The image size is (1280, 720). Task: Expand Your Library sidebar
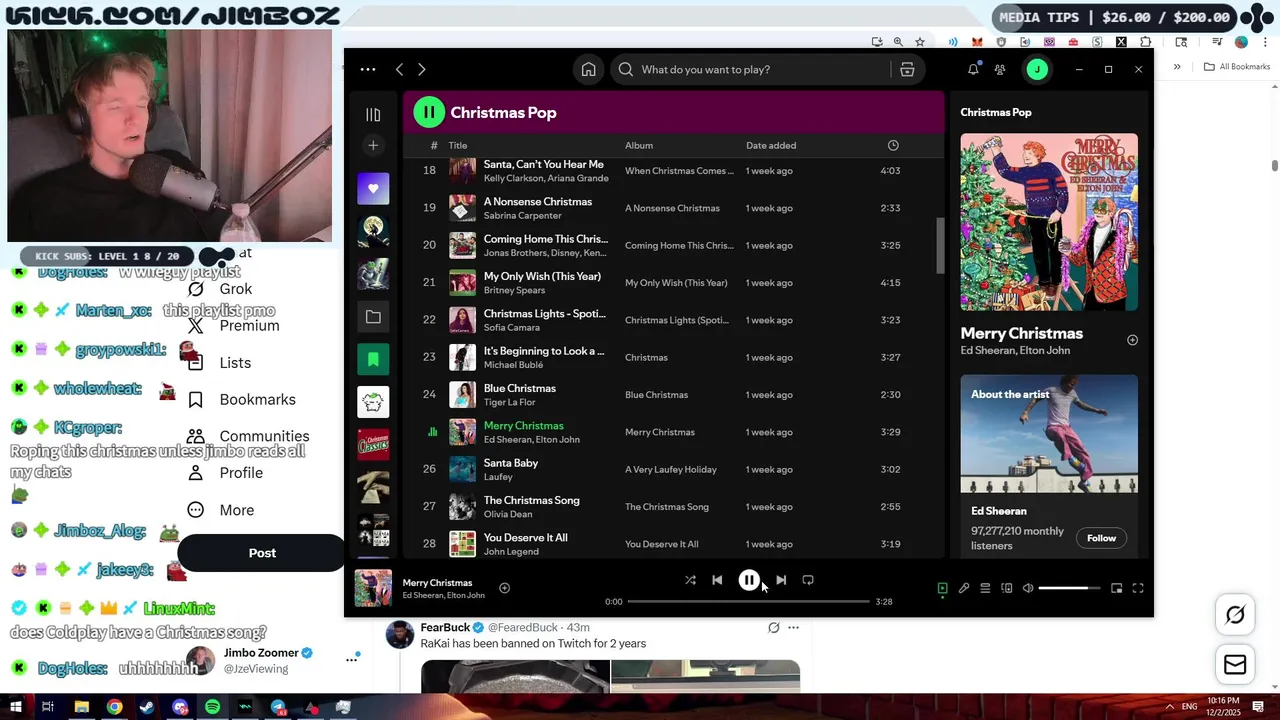pos(373,115)
